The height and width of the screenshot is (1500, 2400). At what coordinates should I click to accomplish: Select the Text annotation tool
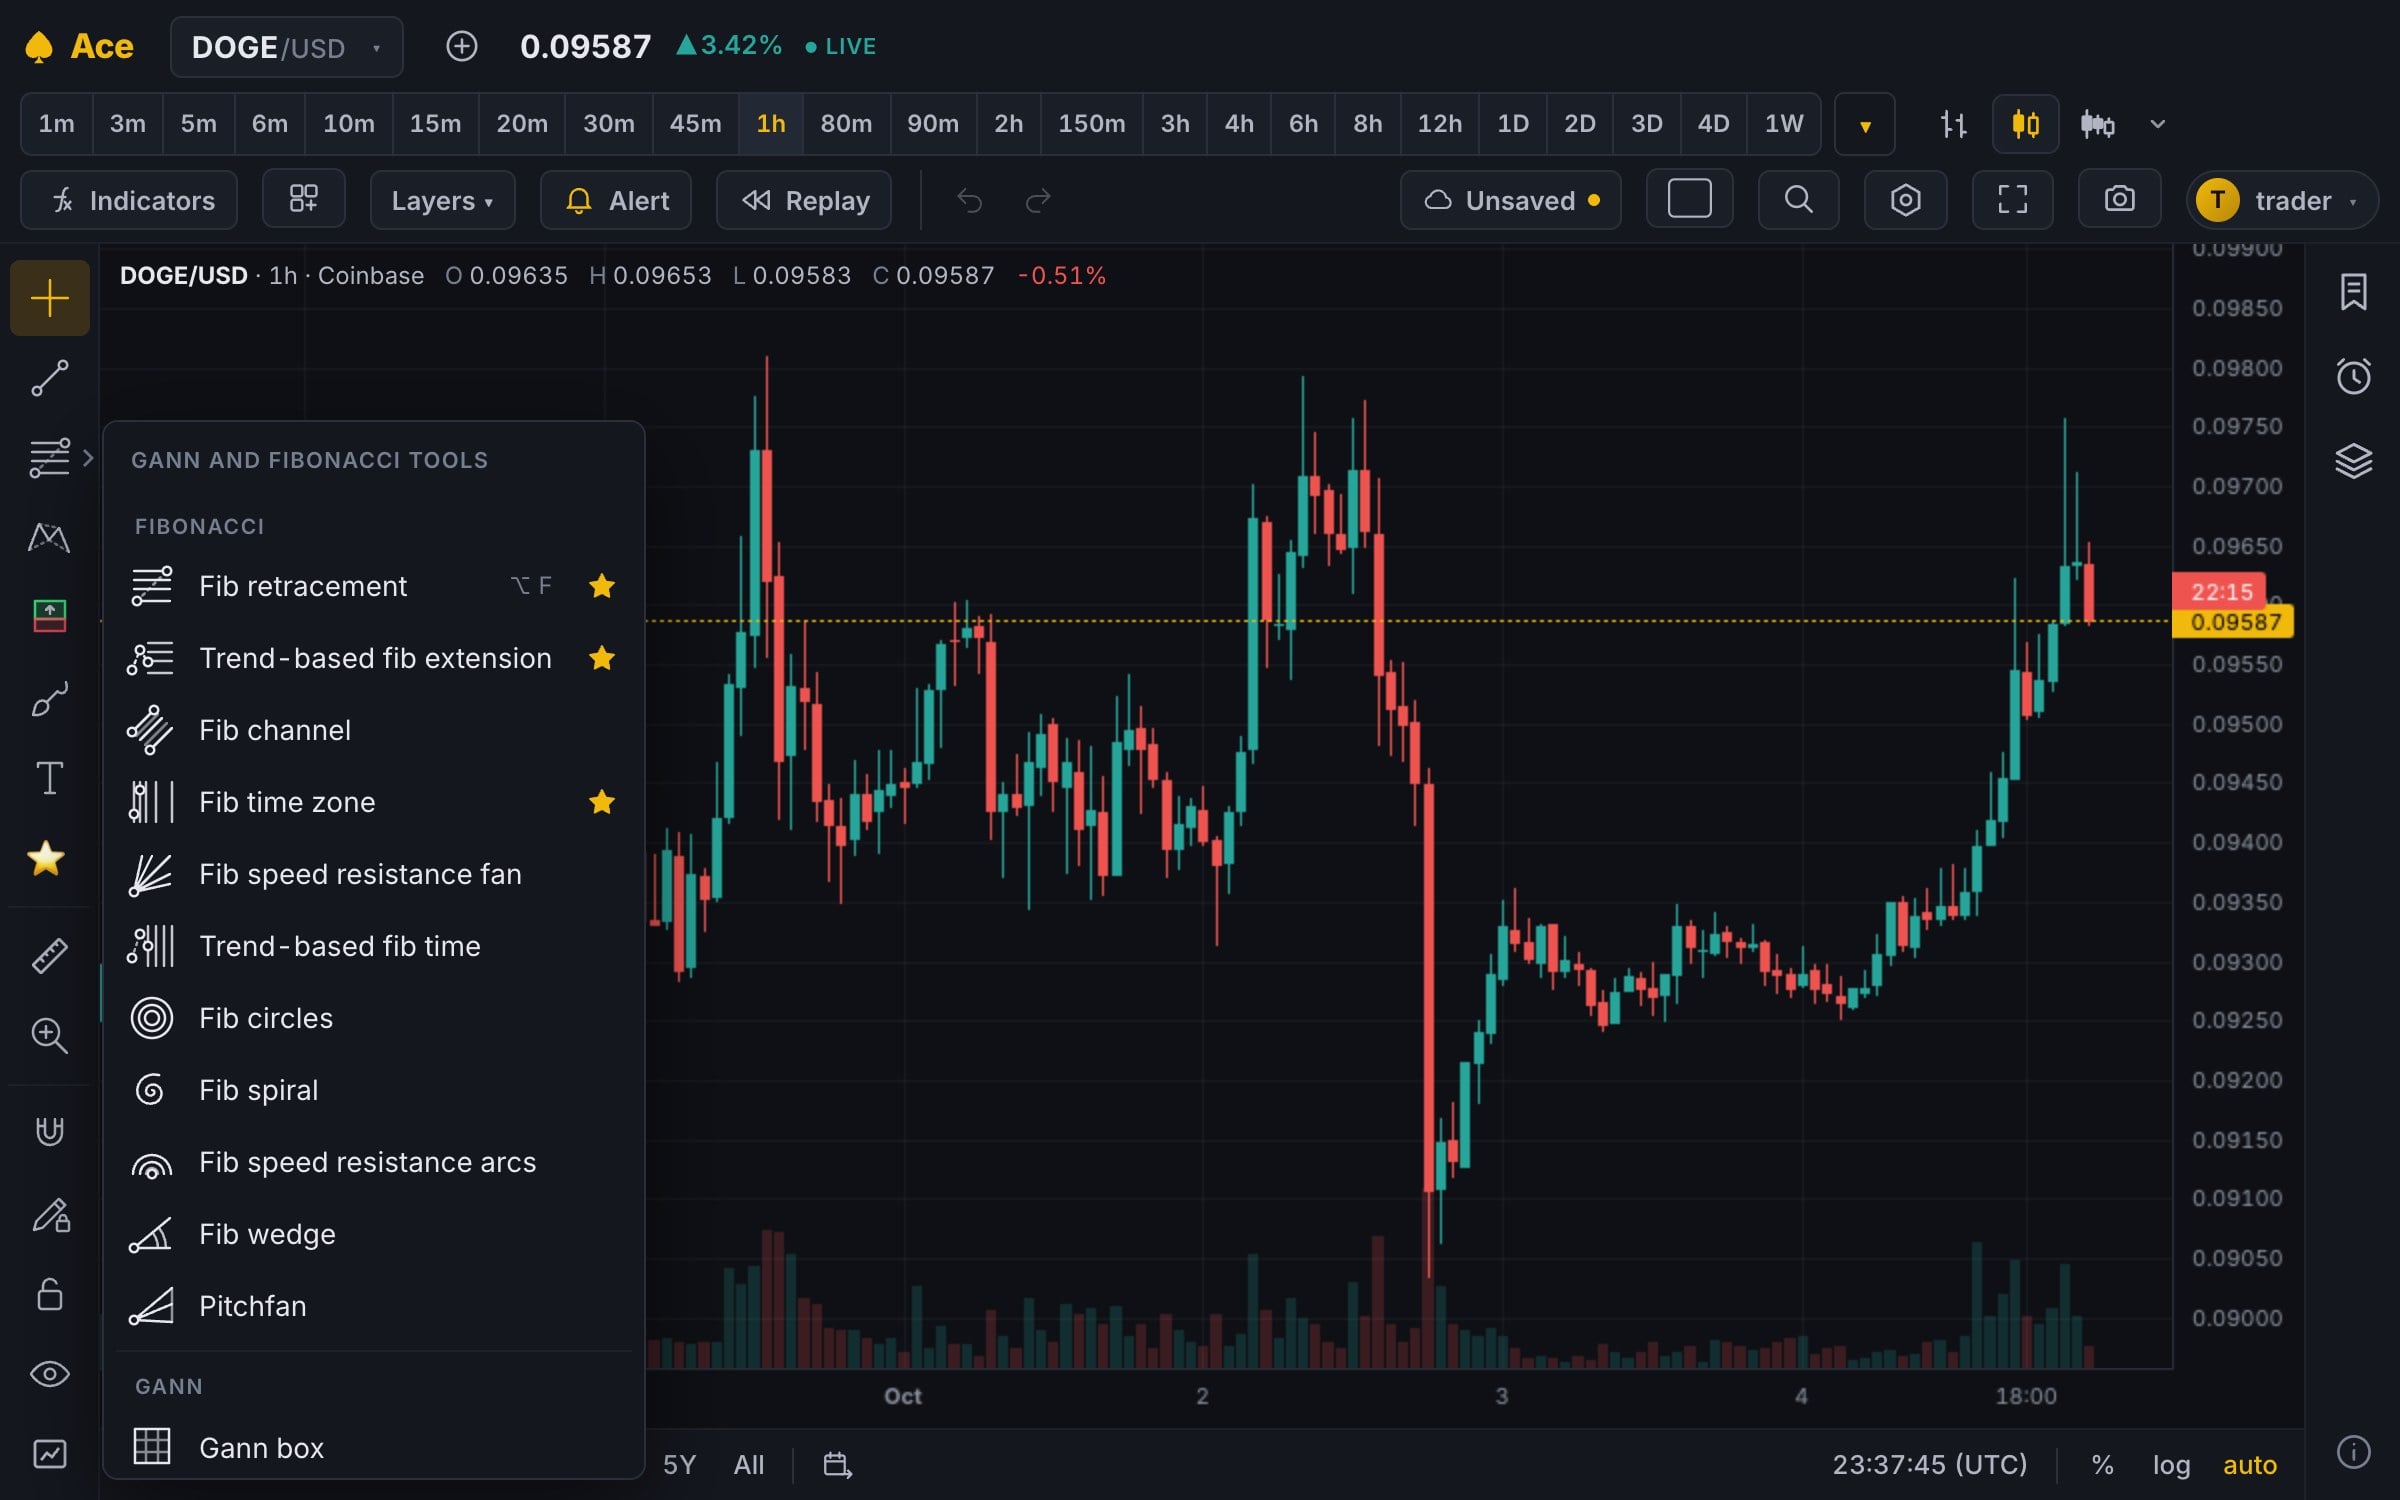(49, 778)
